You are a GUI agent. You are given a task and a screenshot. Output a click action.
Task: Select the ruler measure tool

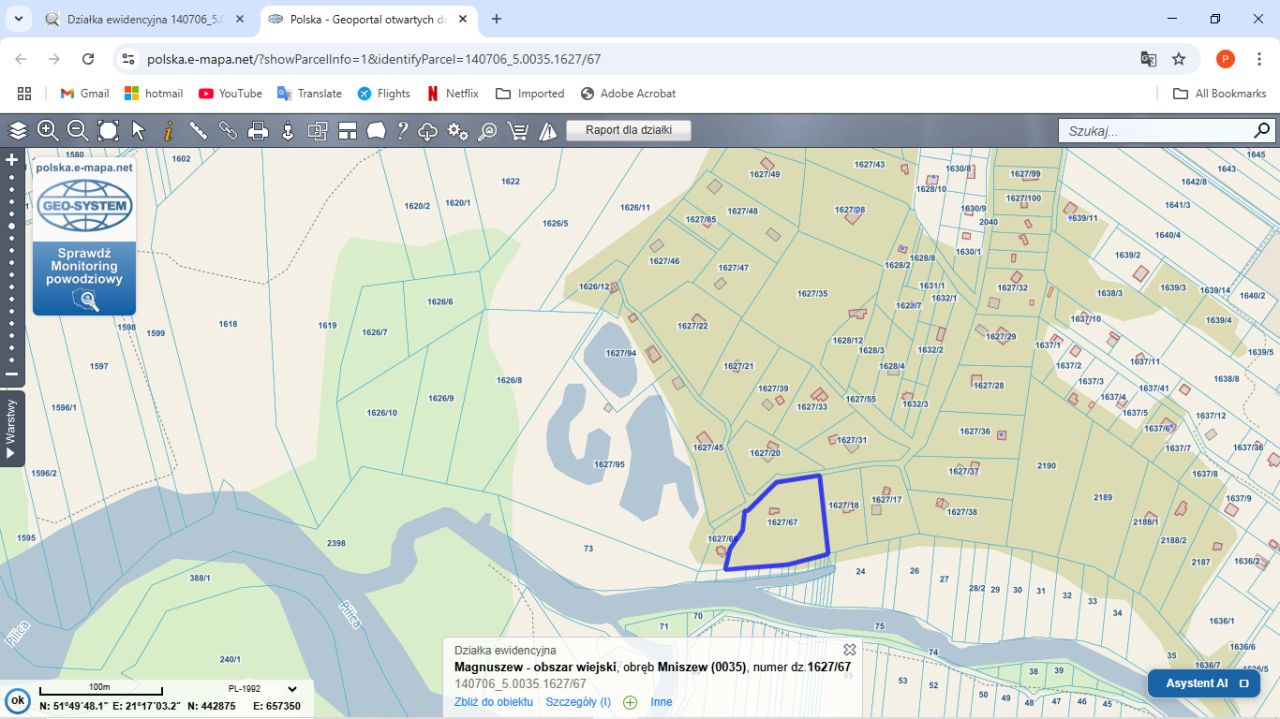click(198, 130)
